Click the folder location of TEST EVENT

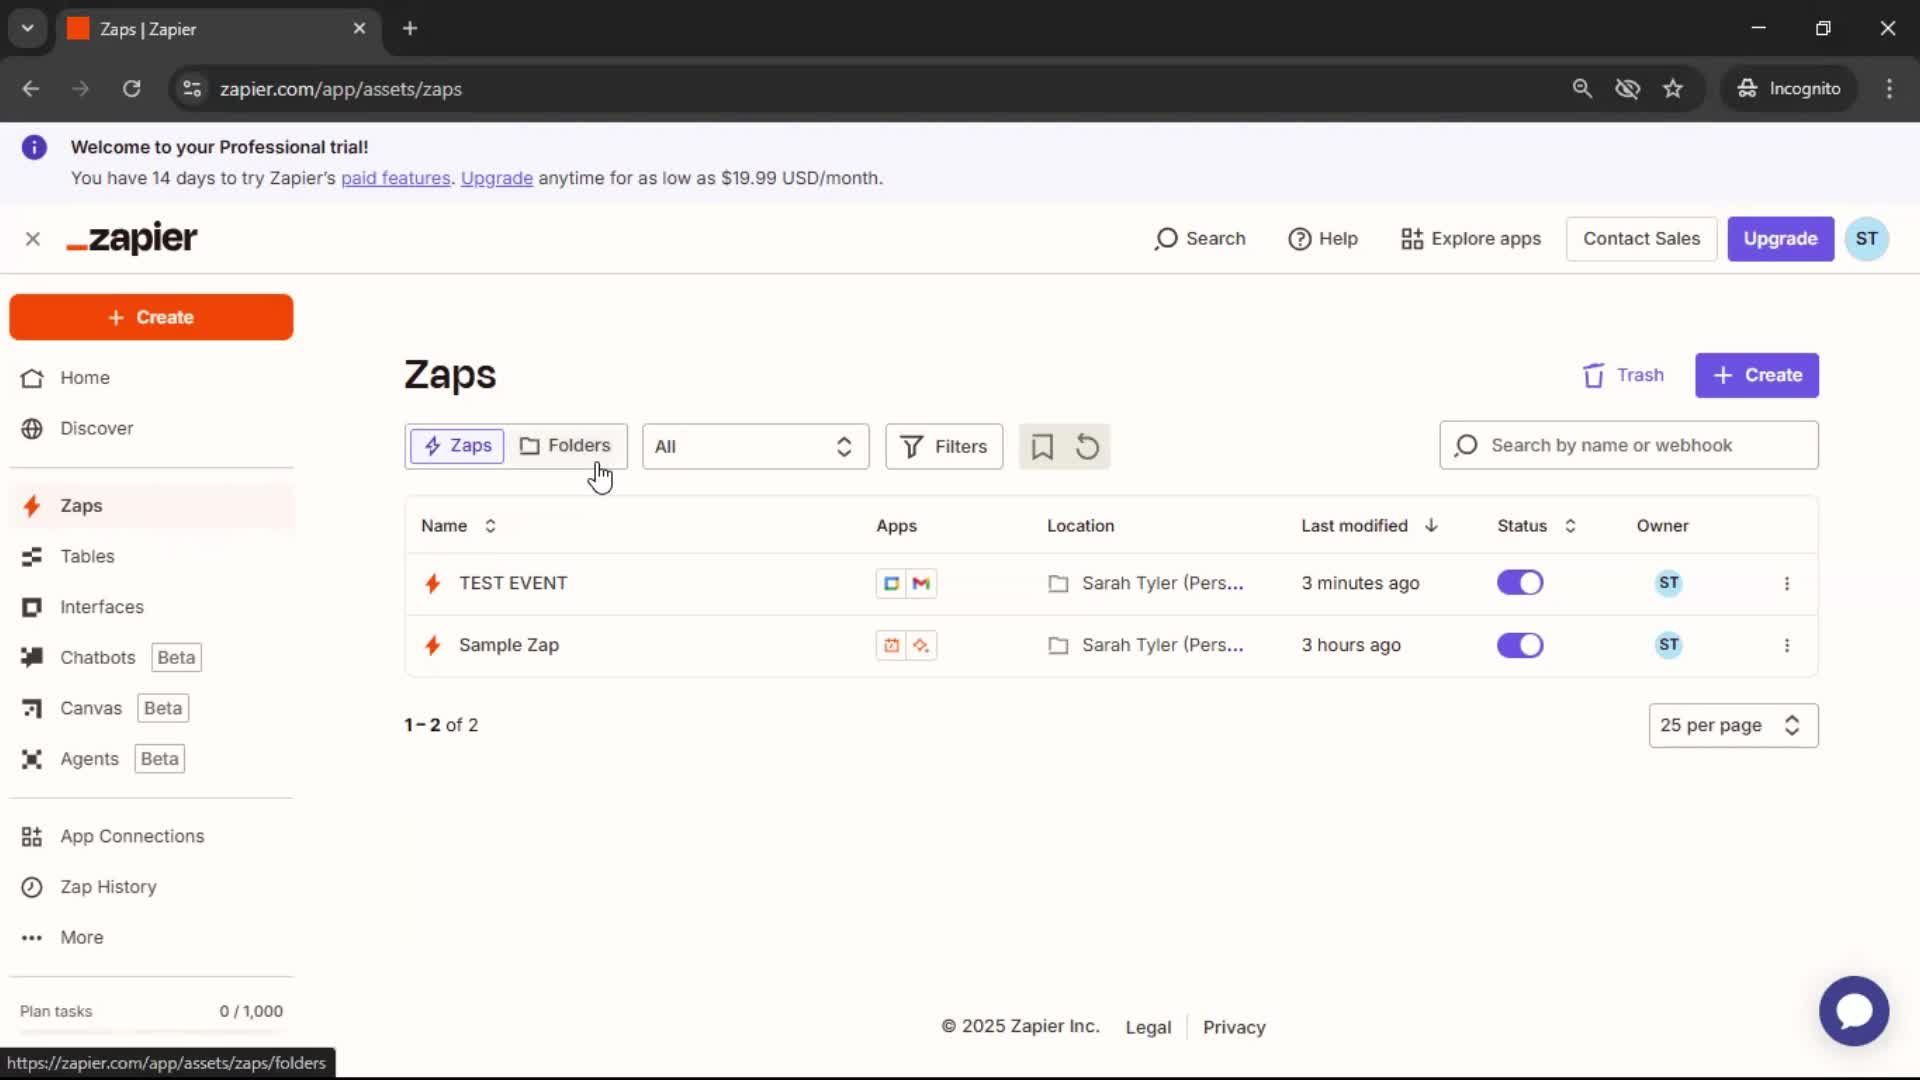(x=1145, y=583)
